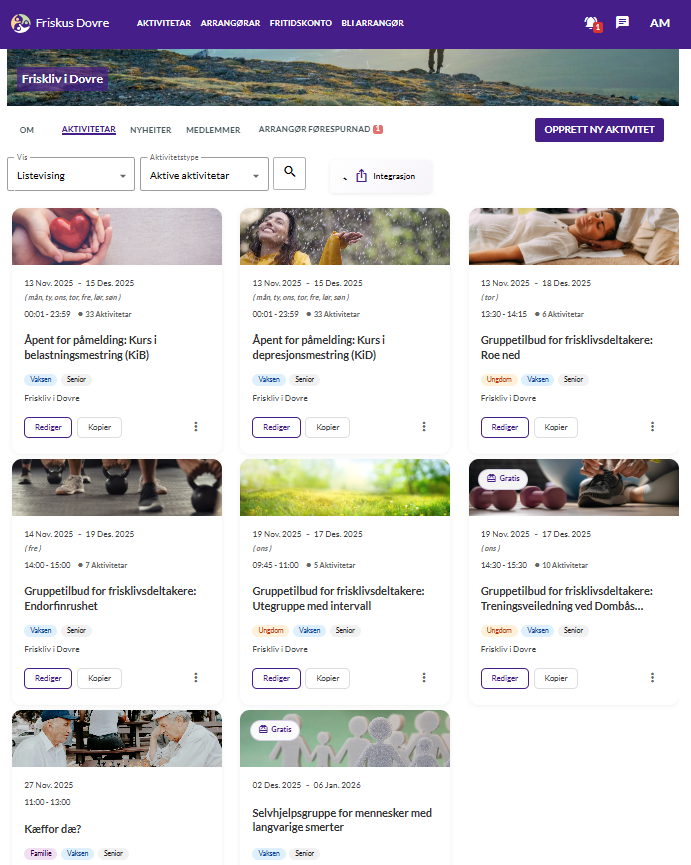Open the notifications bell icon
The image size is (691, 865).
[591, 23]
